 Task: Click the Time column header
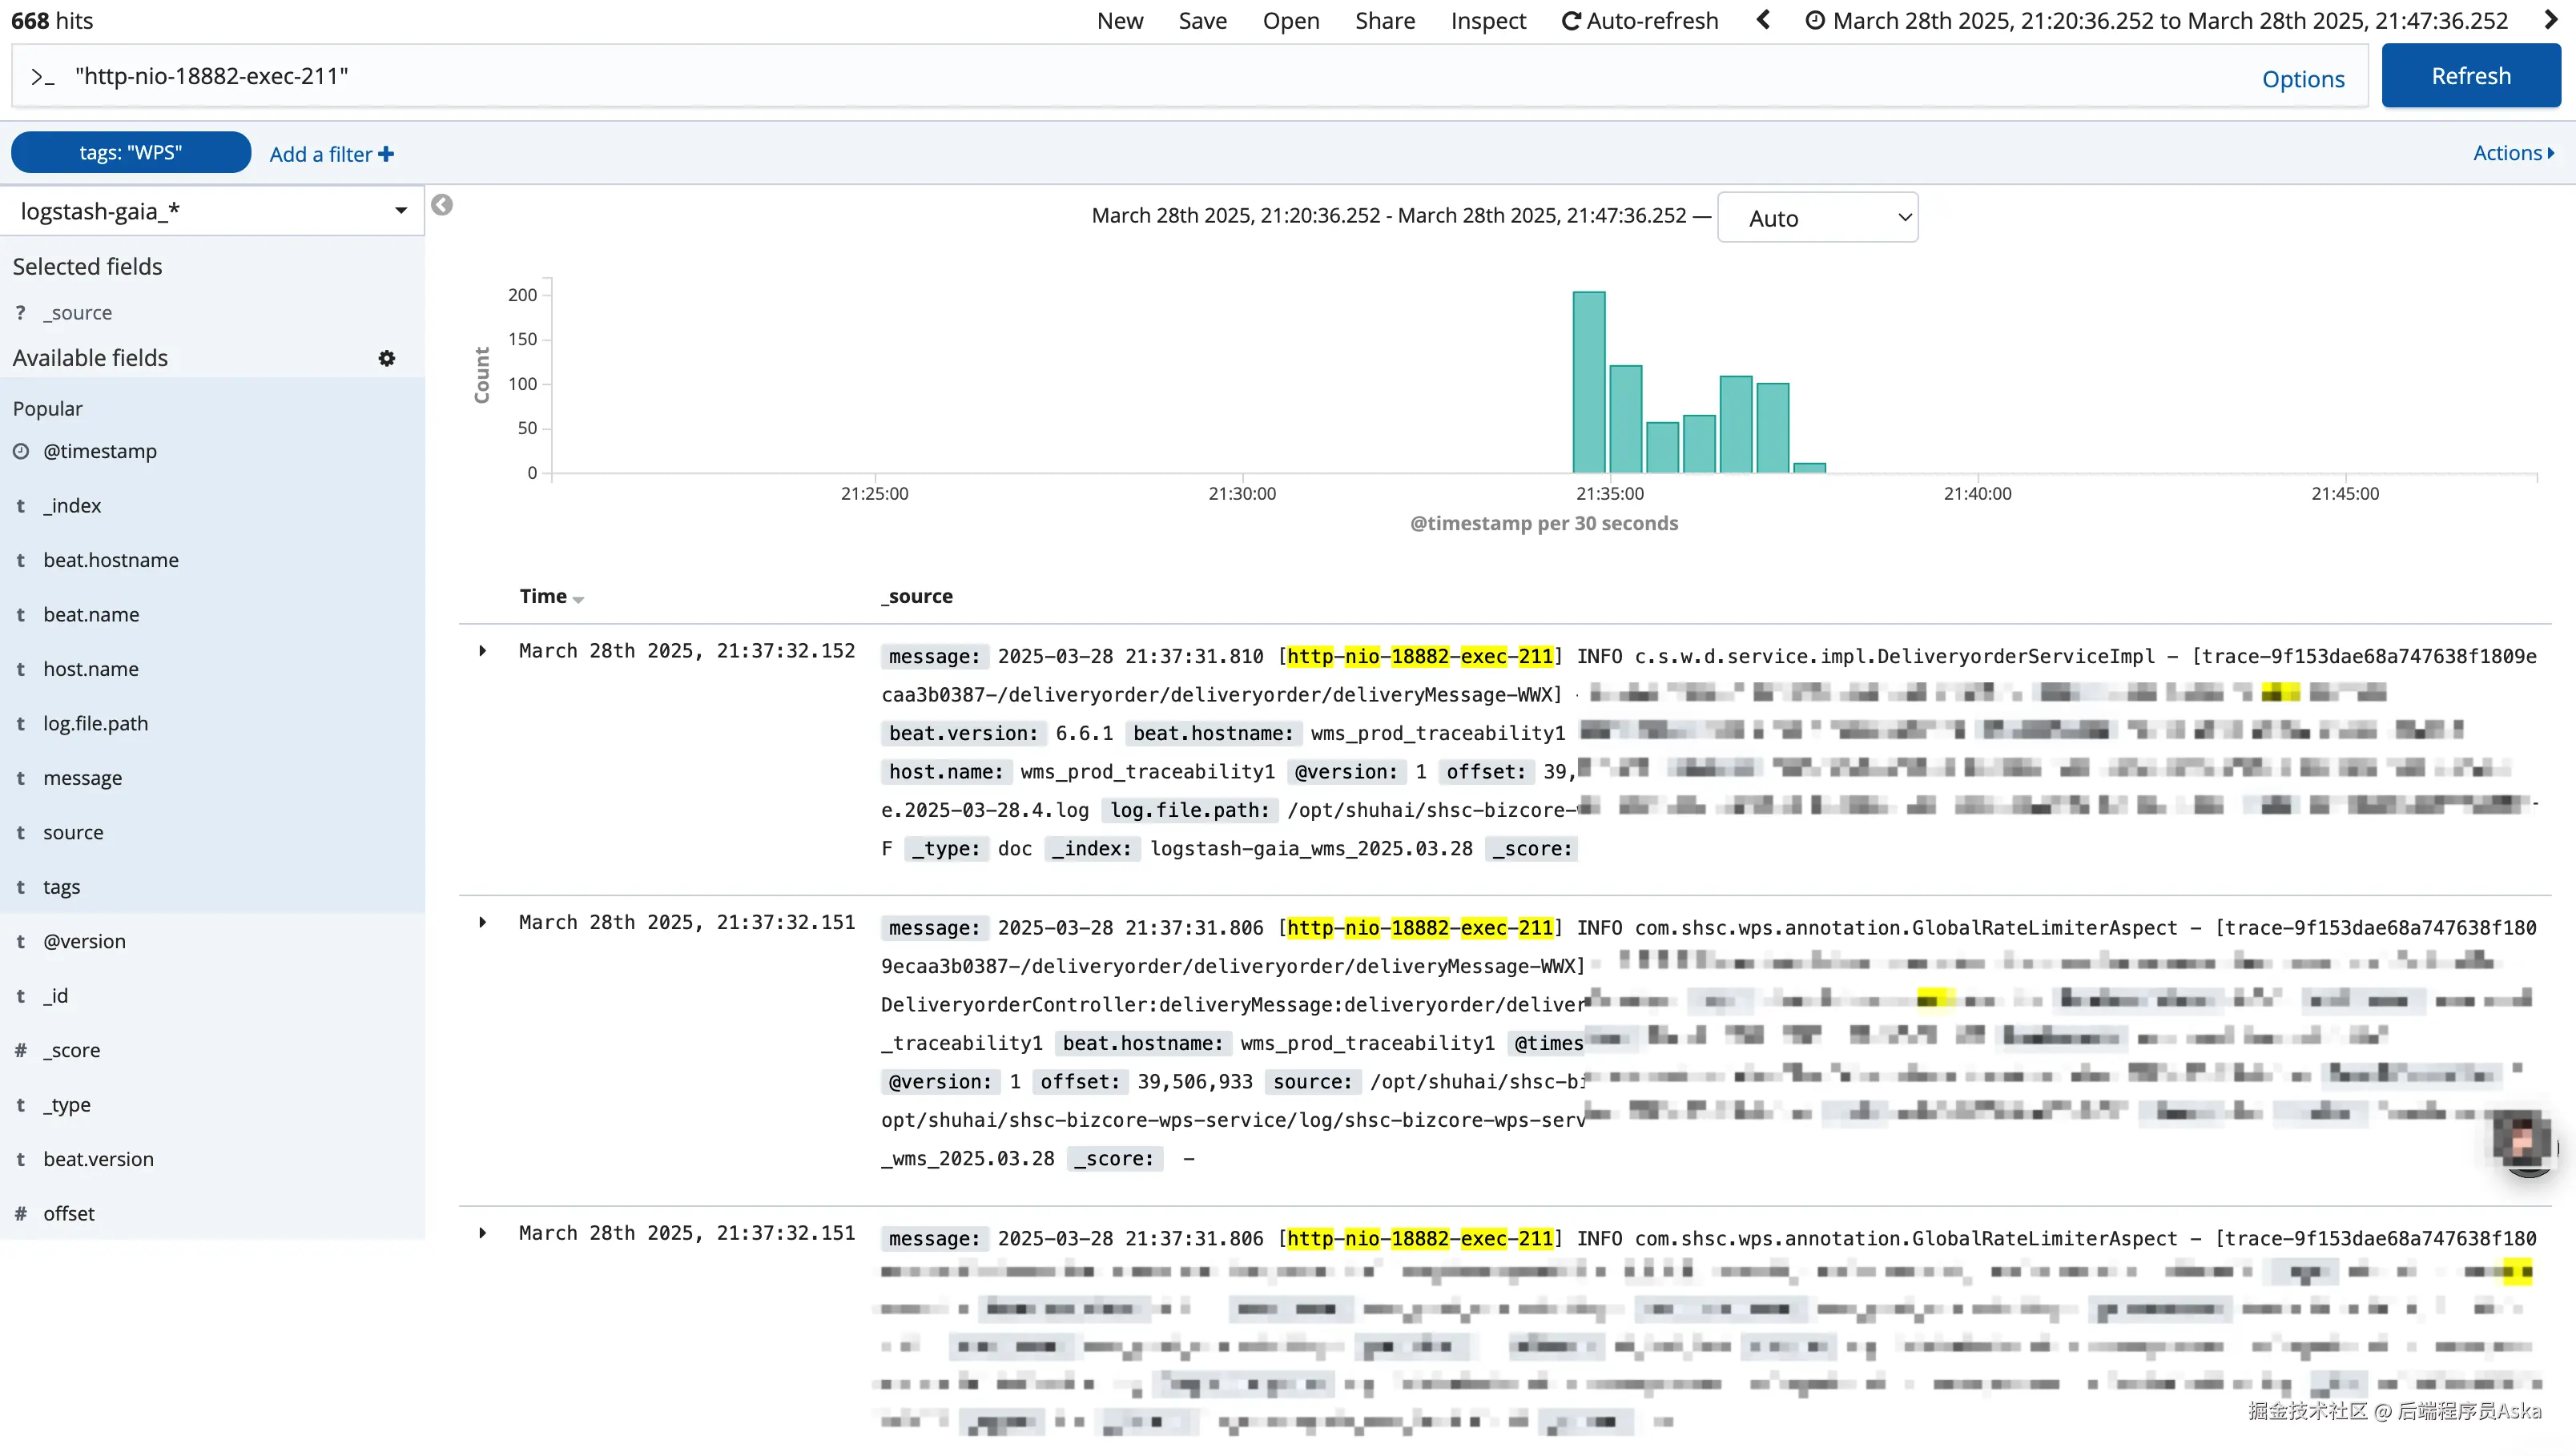pyautogui.click(x=543, y=596)
